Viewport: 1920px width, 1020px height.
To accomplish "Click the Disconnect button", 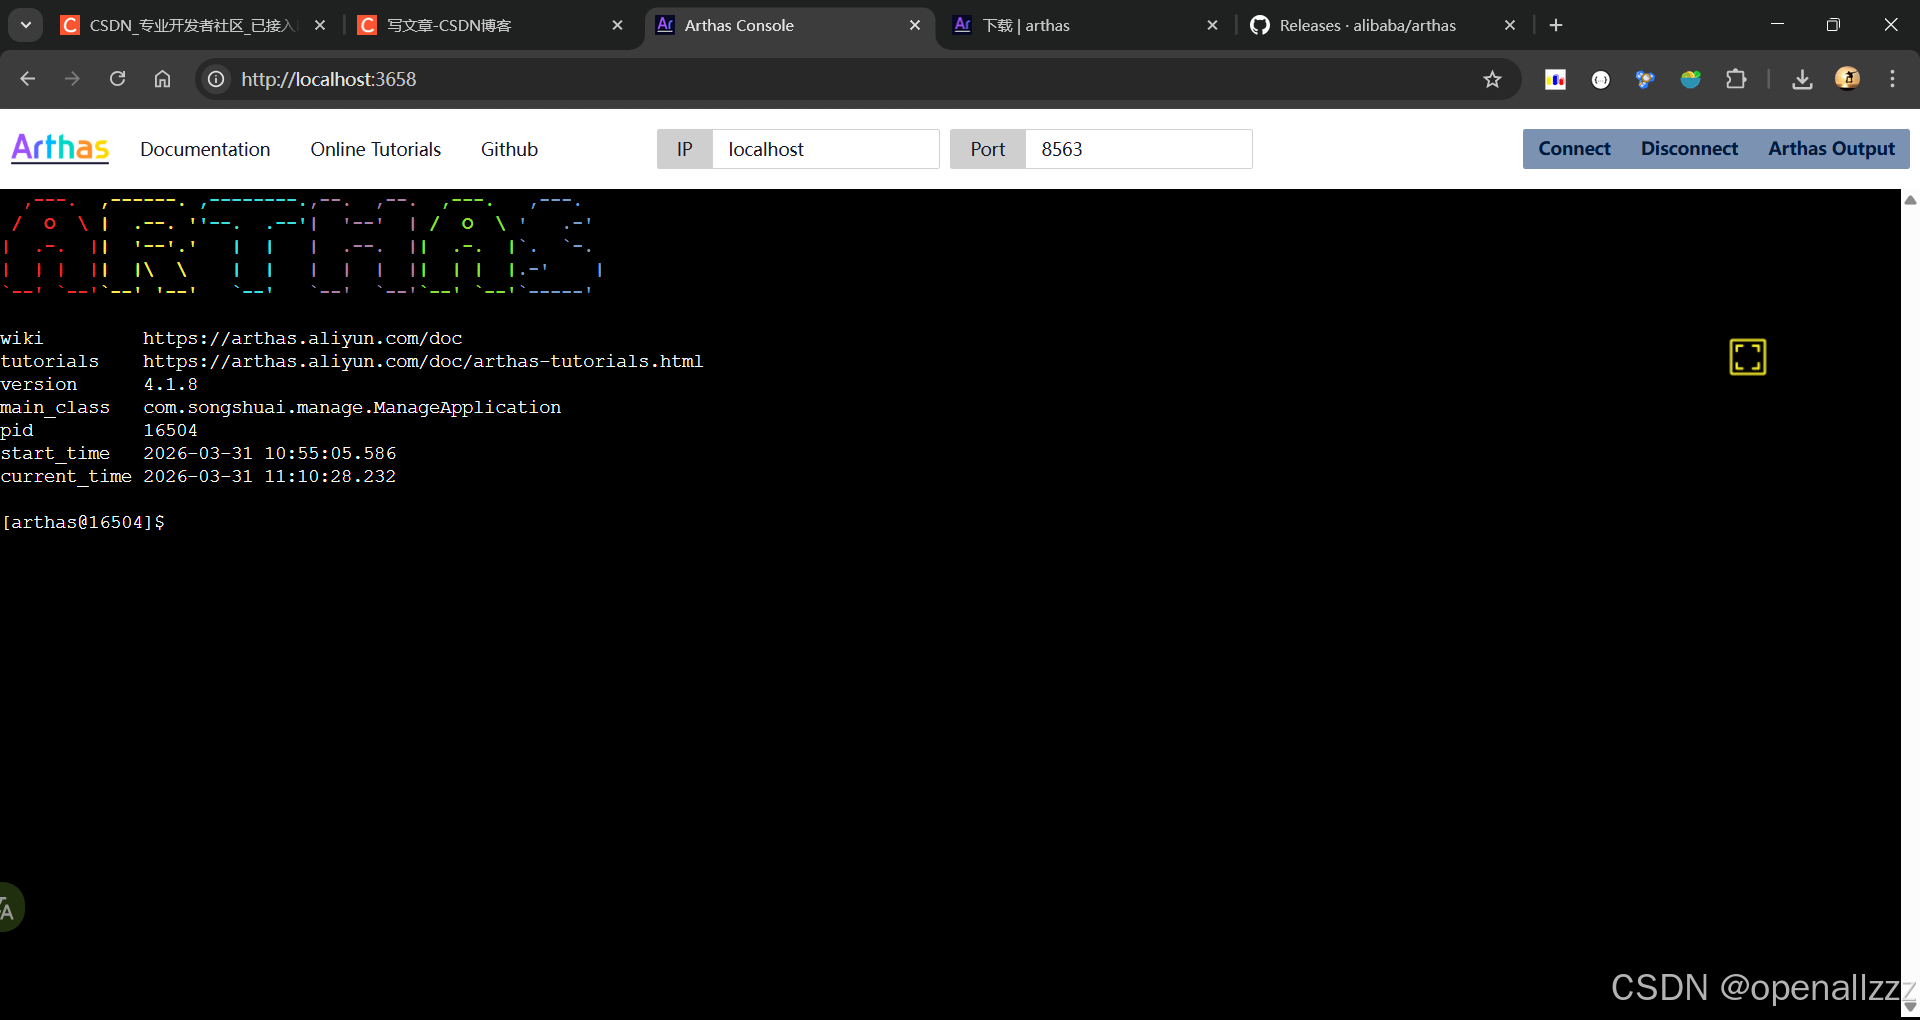I will (x=1689, y=149).
